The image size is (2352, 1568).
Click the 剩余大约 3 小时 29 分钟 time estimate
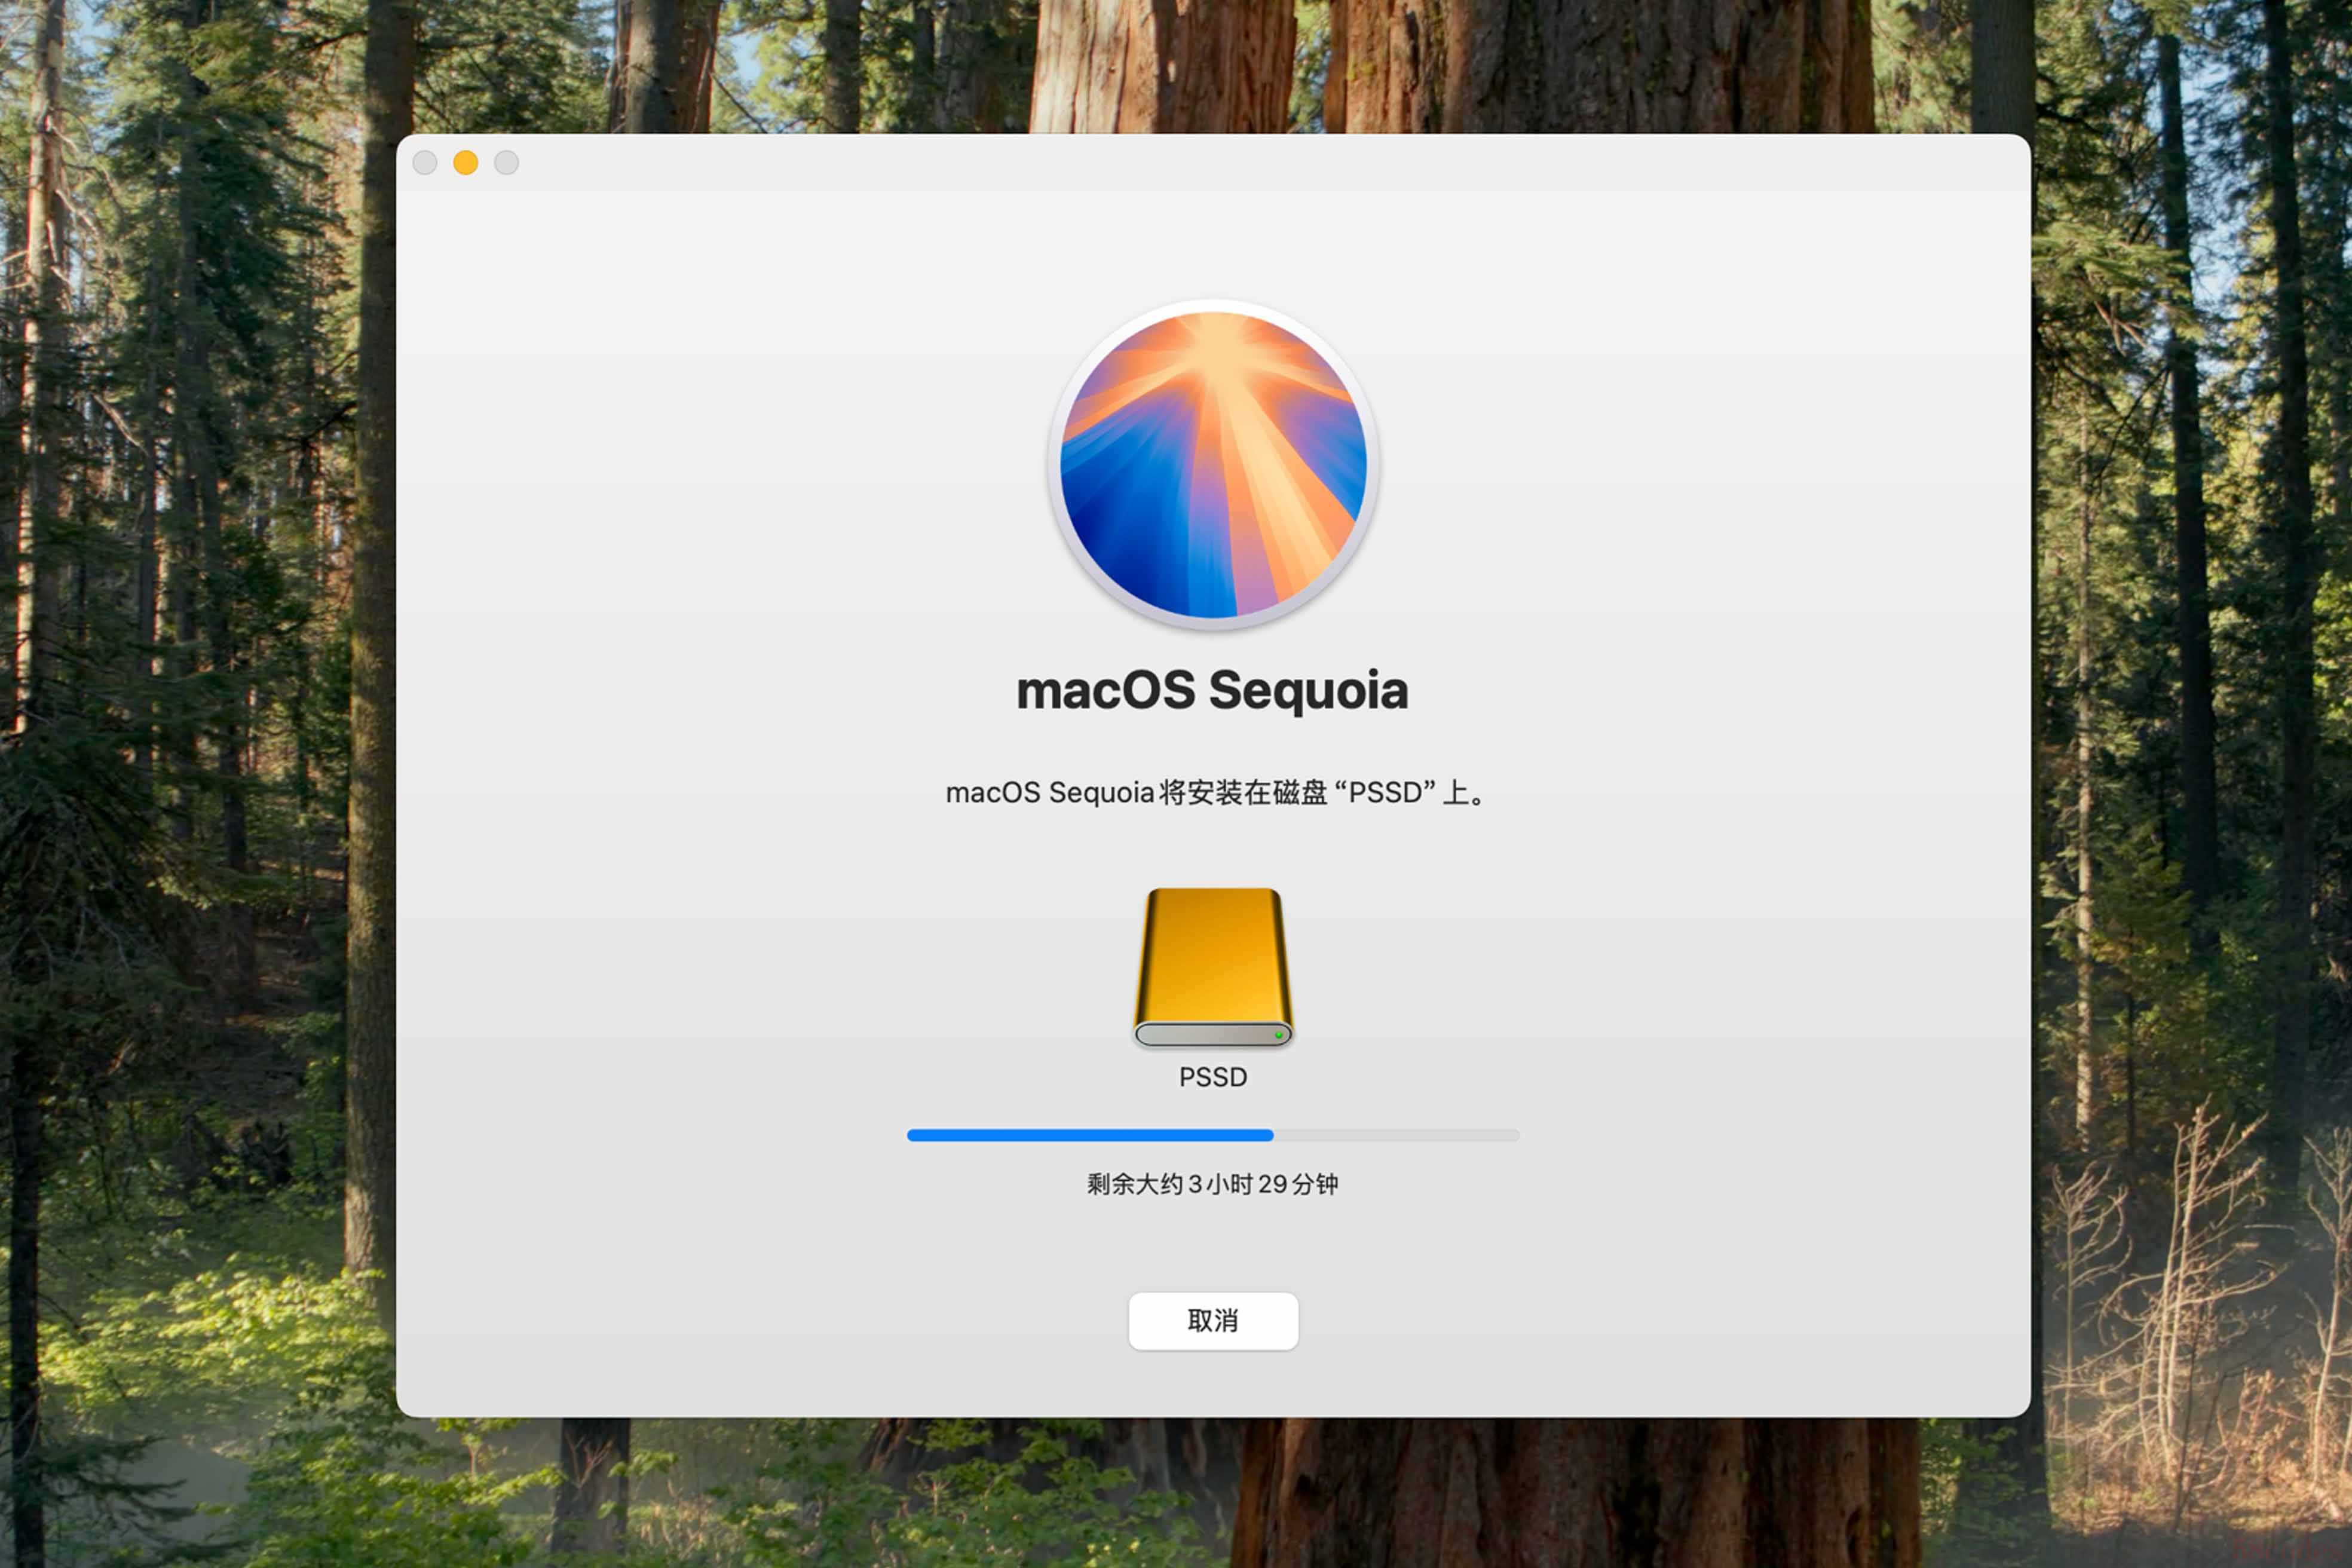[1213, 1184]
